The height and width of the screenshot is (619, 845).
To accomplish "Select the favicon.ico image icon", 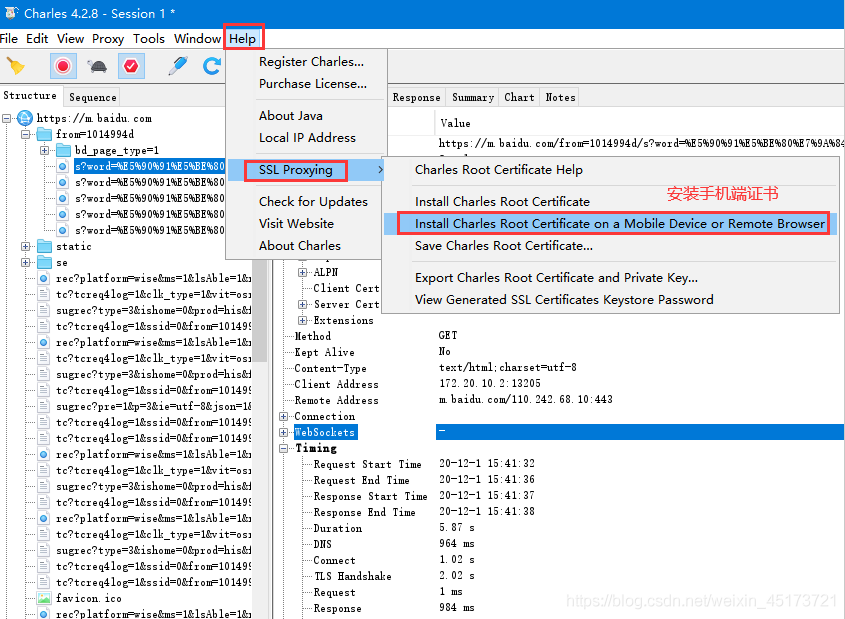I will [x=44, y=598].
